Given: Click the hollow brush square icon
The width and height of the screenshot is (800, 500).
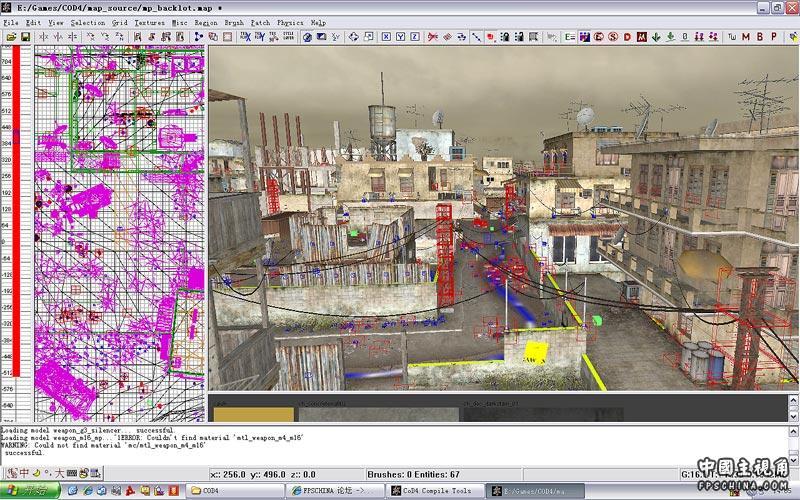Looking at the screenshot, I should click(227, 37).
